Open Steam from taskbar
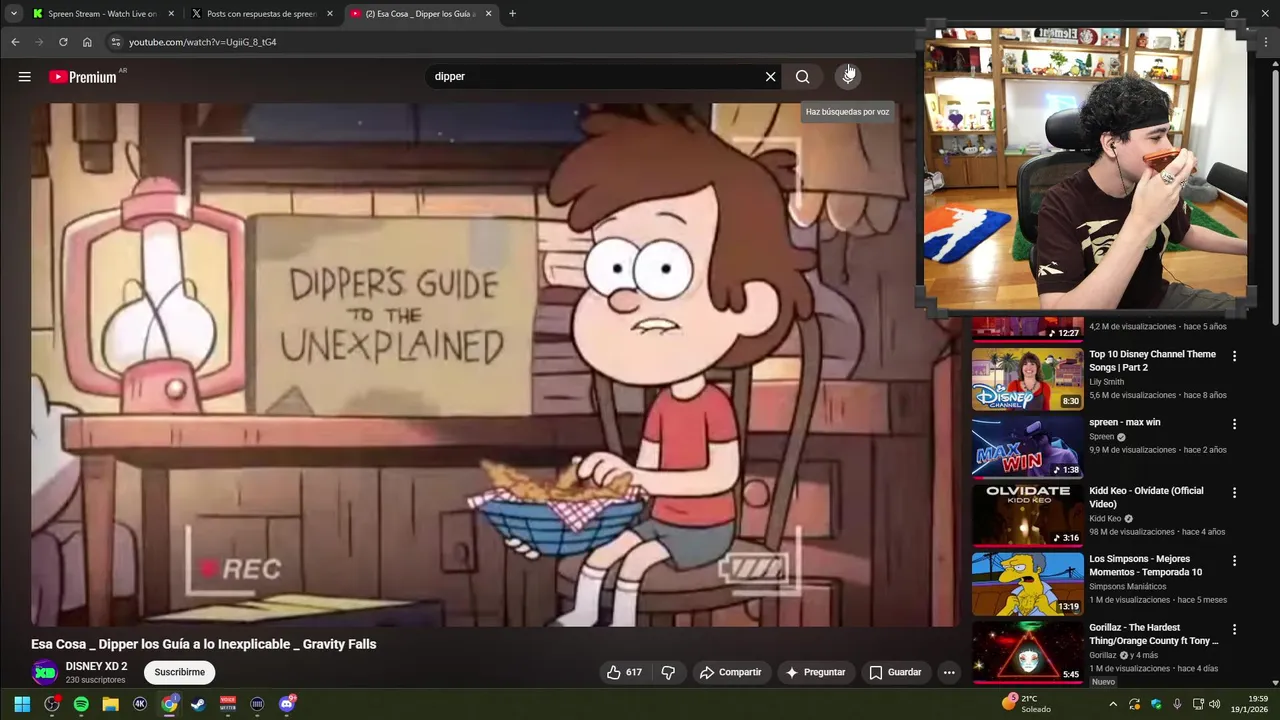The image size is (1280, 720). (198, 704)
